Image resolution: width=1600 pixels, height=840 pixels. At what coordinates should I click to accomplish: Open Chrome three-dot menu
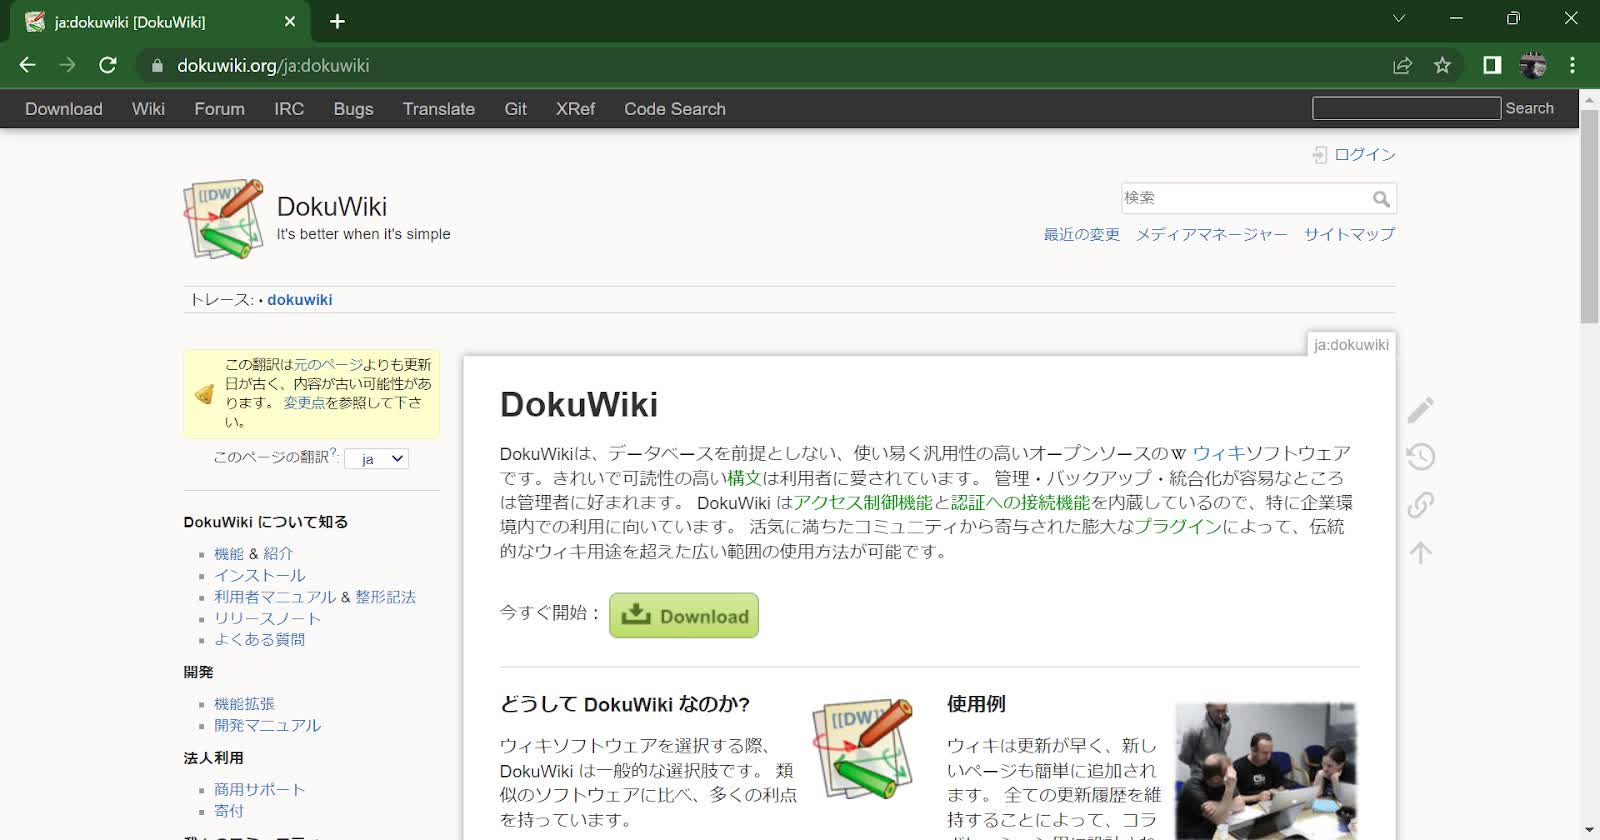(1572, 65)
